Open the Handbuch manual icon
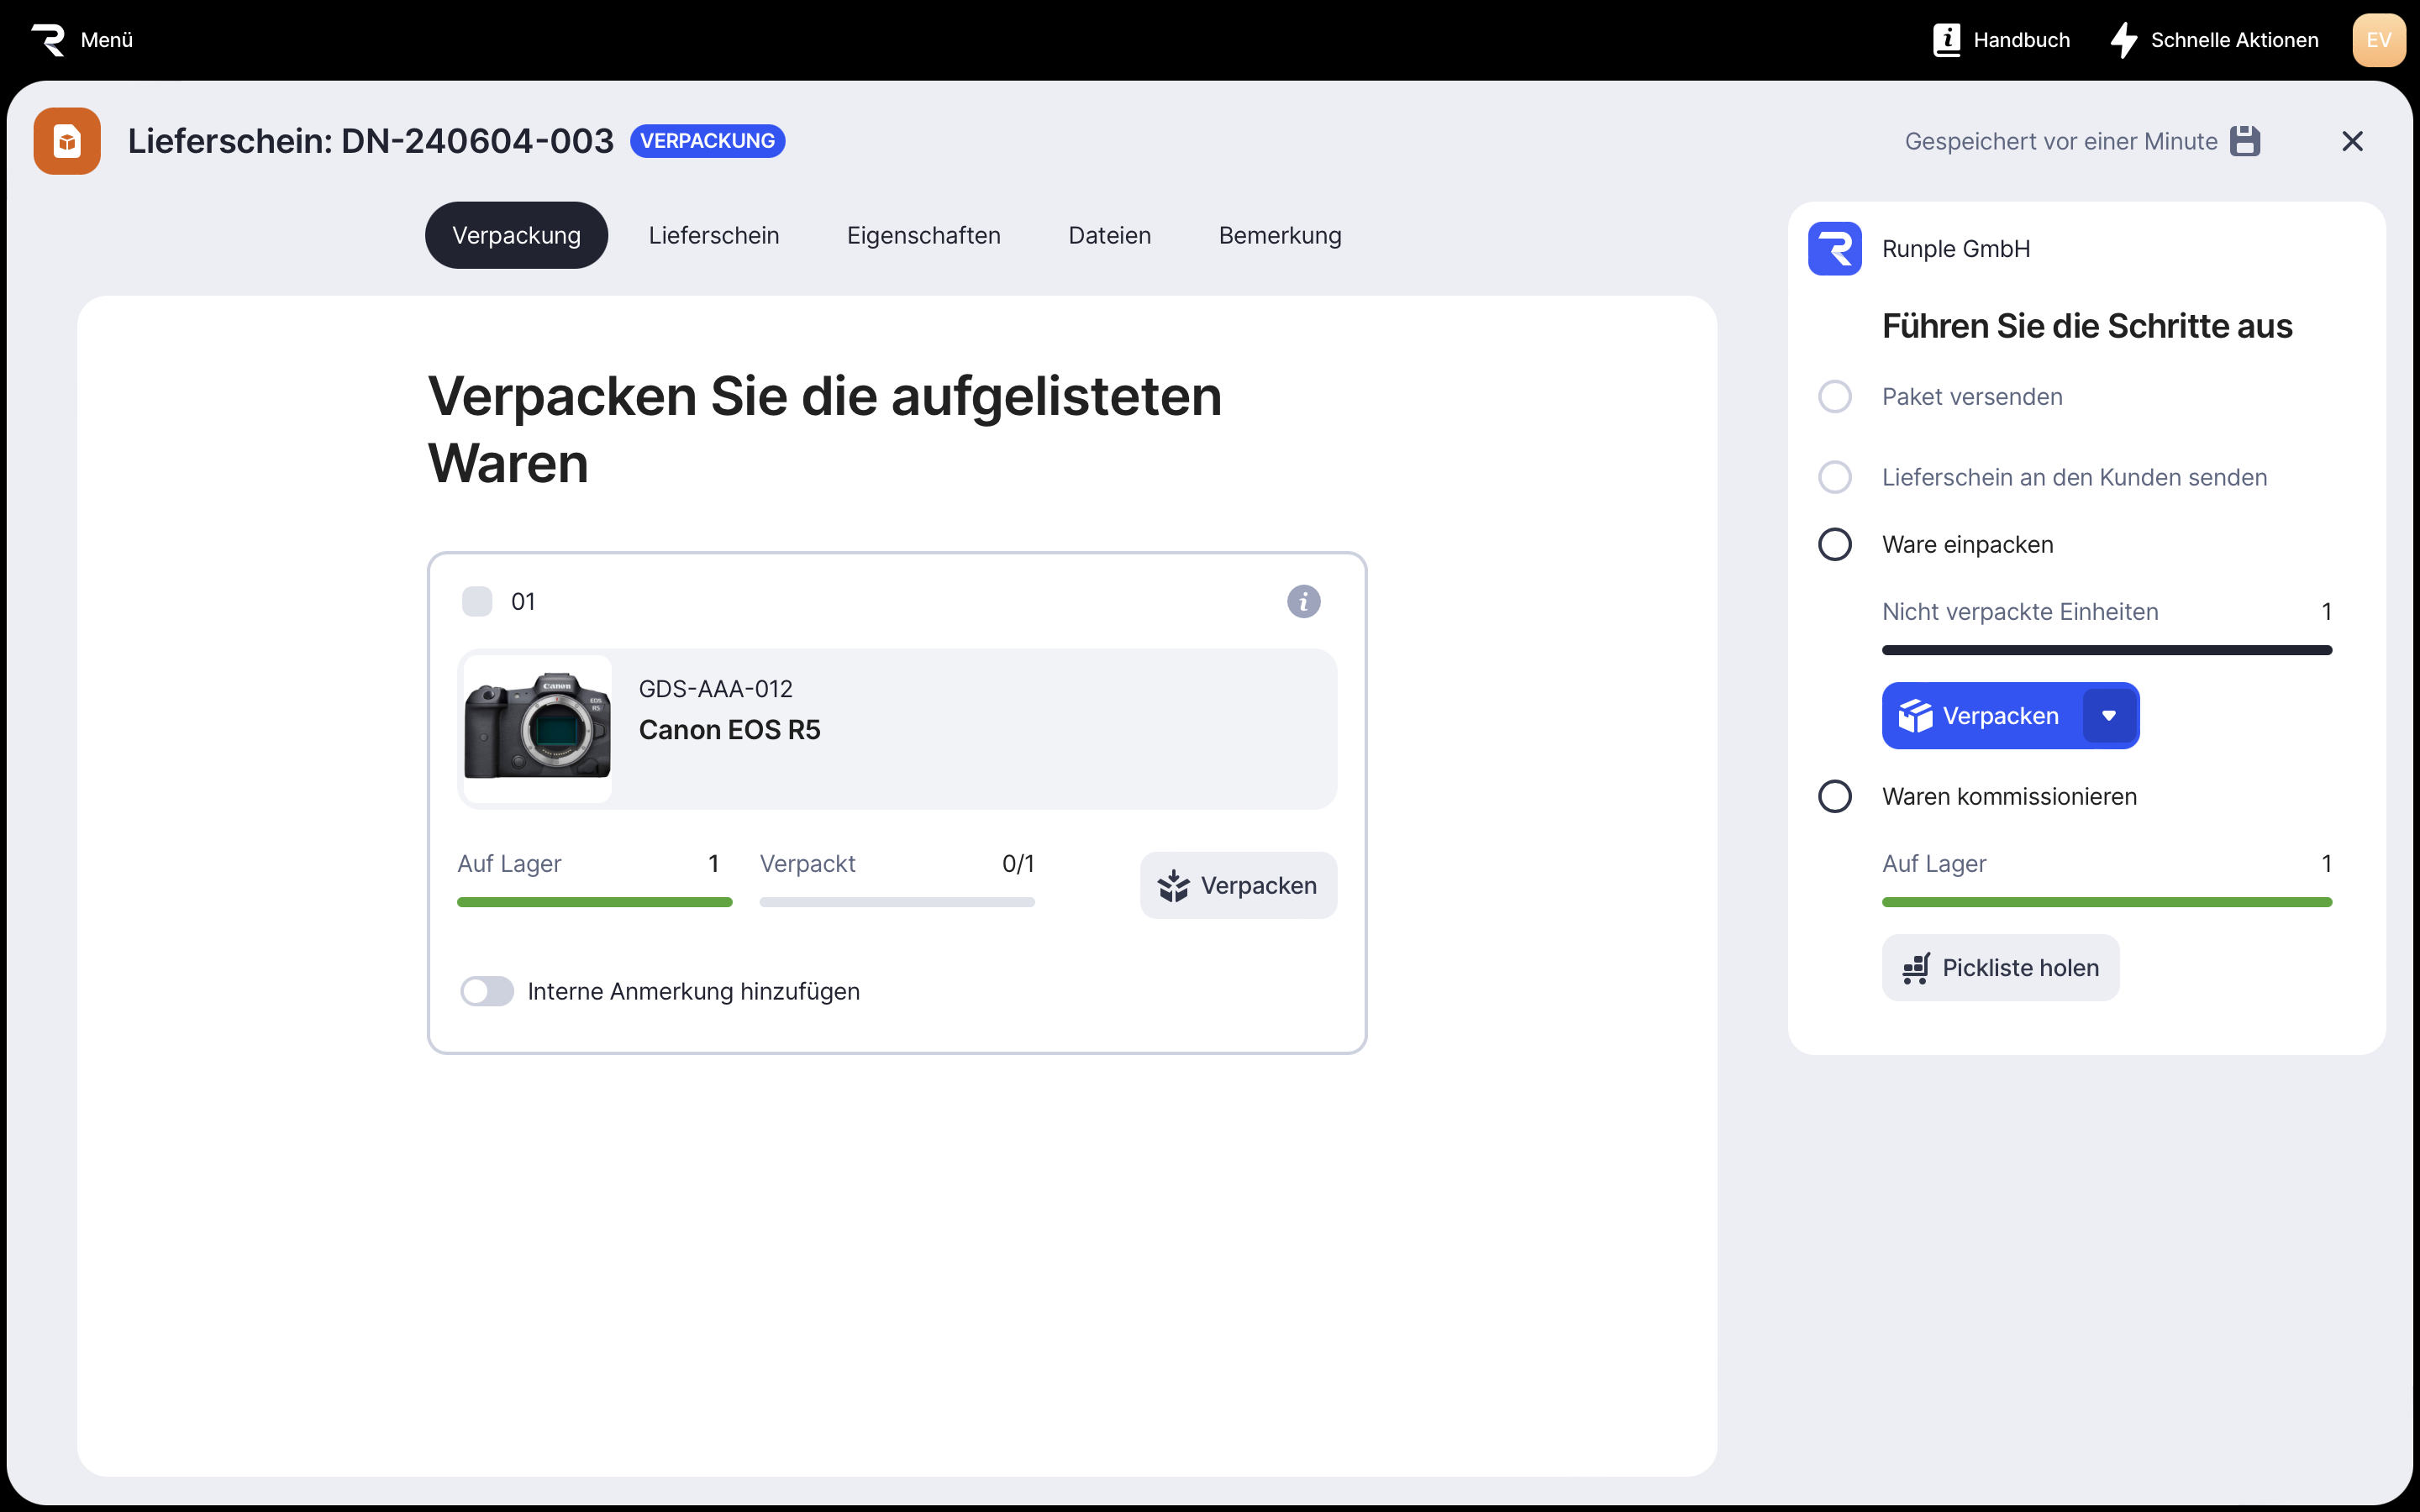This screenshot has width=2420, height=1512. (x=1946, y=40)
